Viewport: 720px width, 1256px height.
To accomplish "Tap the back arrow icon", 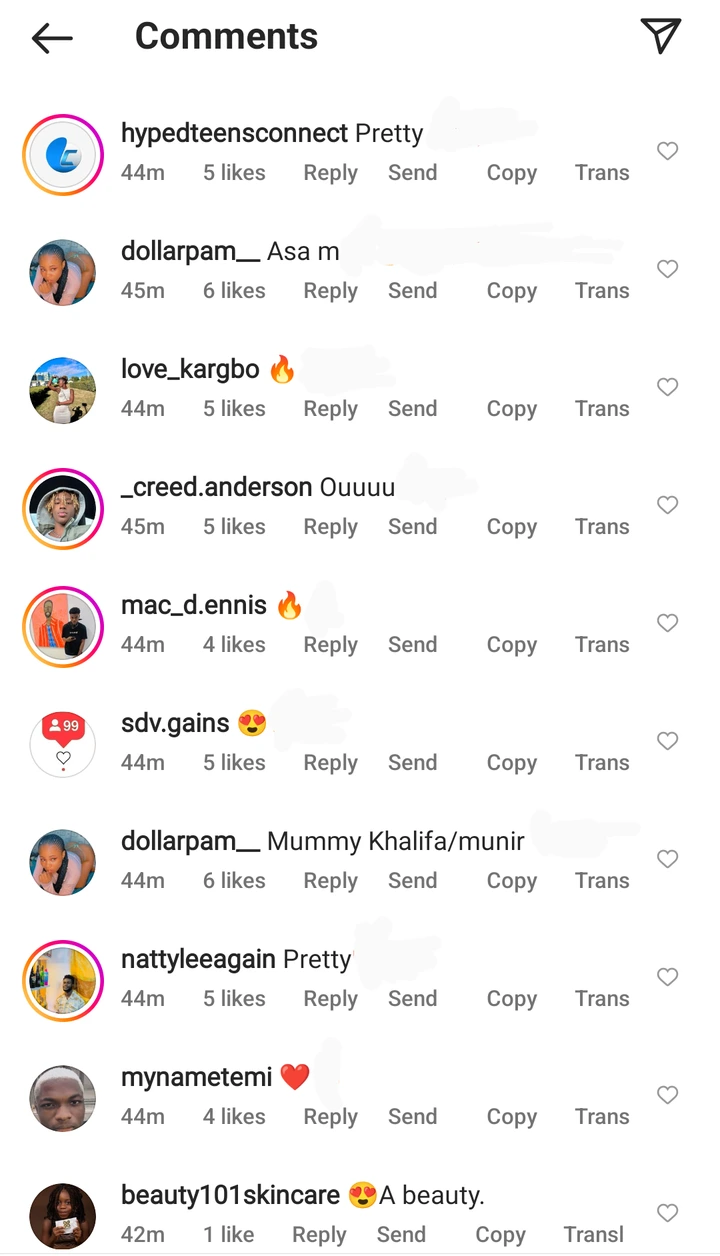I will point(52,38).
